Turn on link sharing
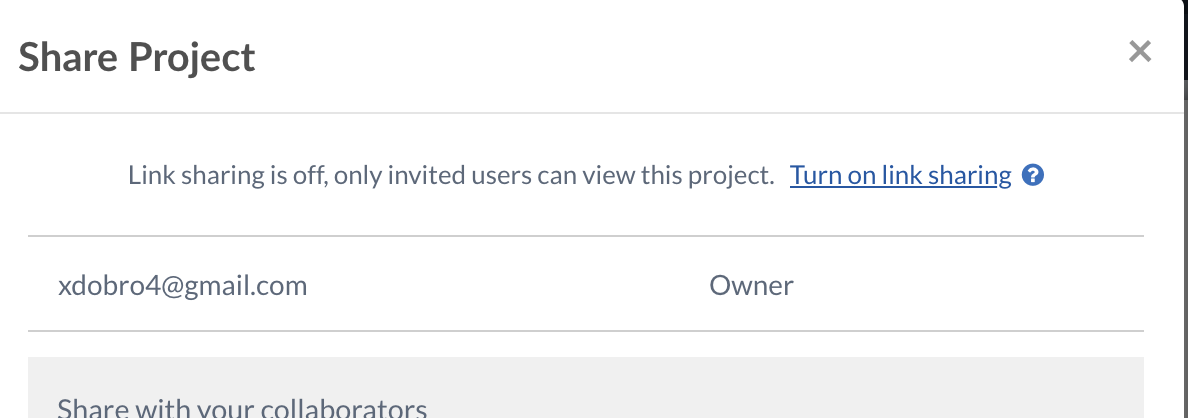Screen dimensions: 1188x418 point(900,176)
